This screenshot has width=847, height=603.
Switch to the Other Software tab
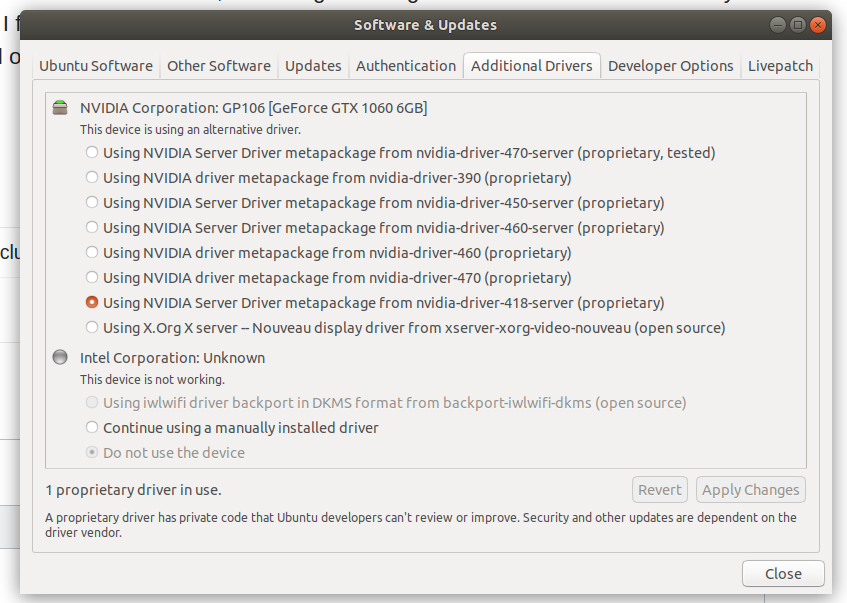coord(219,66)
